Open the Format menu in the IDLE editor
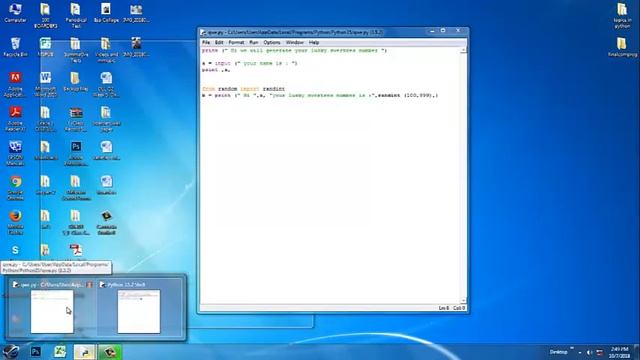The image size is (640, 360). [236, 42]
